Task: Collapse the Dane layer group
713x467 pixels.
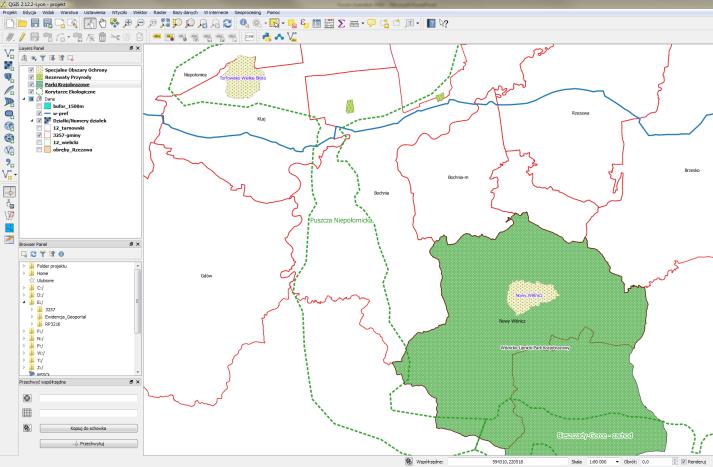Action: 25,99
